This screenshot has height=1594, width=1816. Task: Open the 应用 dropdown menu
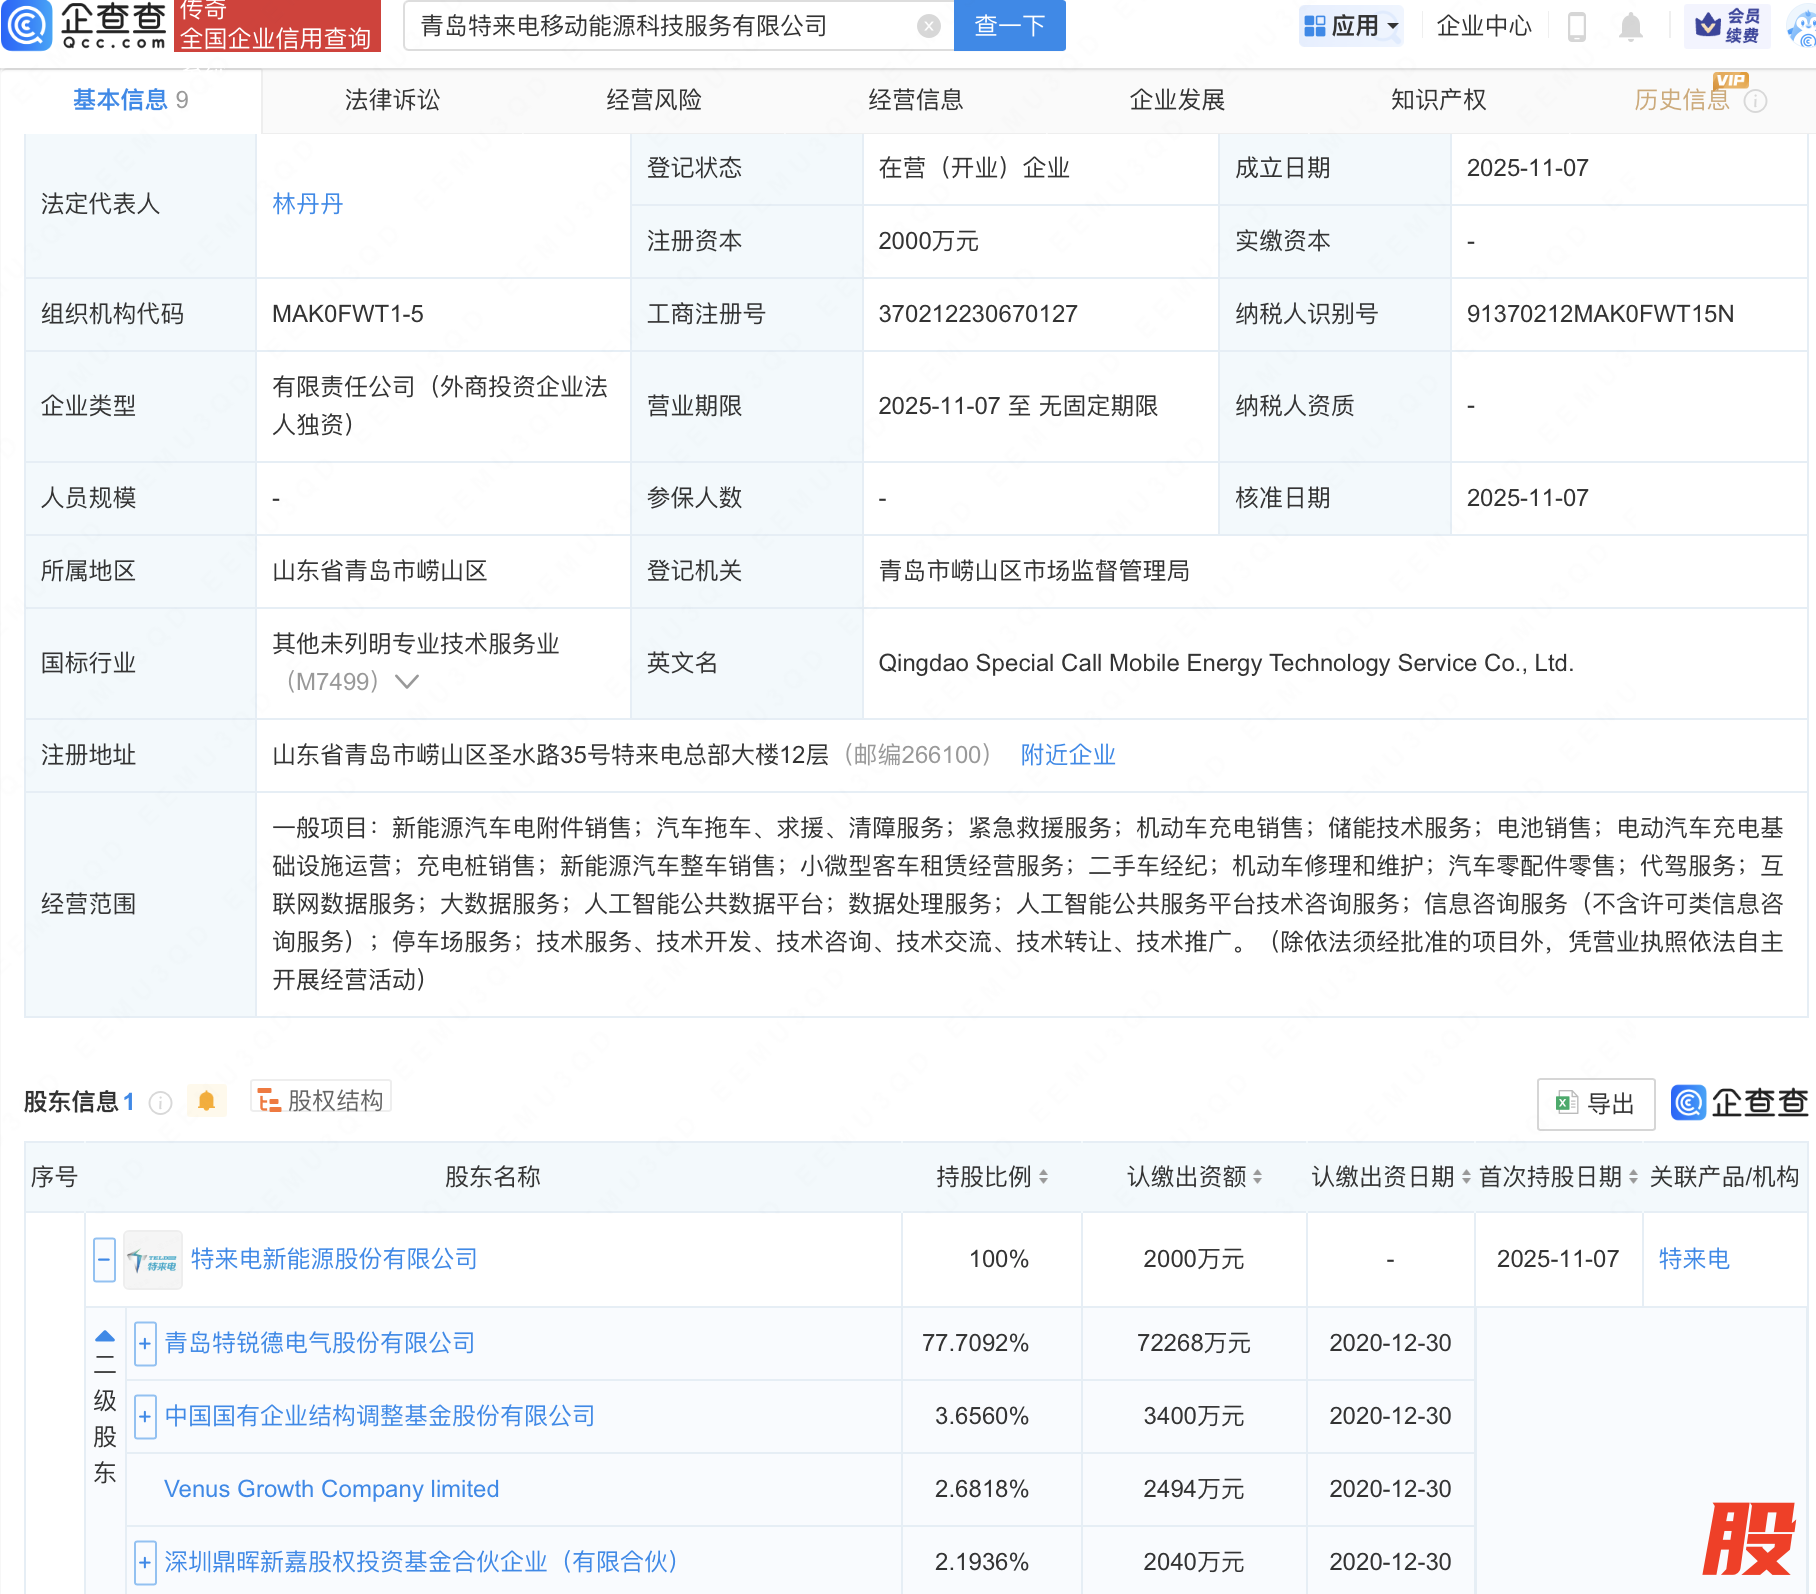(x=1352, y=26)
